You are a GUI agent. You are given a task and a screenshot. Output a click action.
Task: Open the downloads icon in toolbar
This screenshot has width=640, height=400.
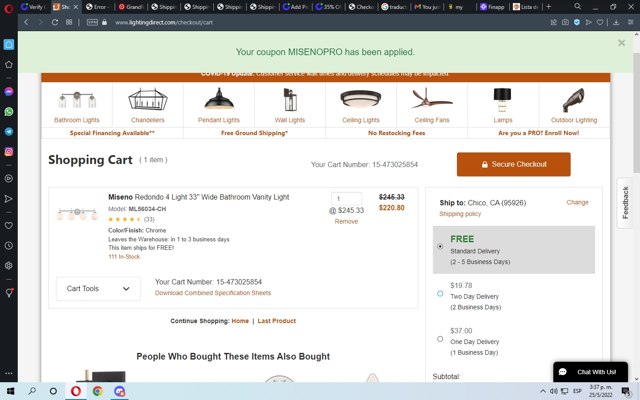coord(616,22)
